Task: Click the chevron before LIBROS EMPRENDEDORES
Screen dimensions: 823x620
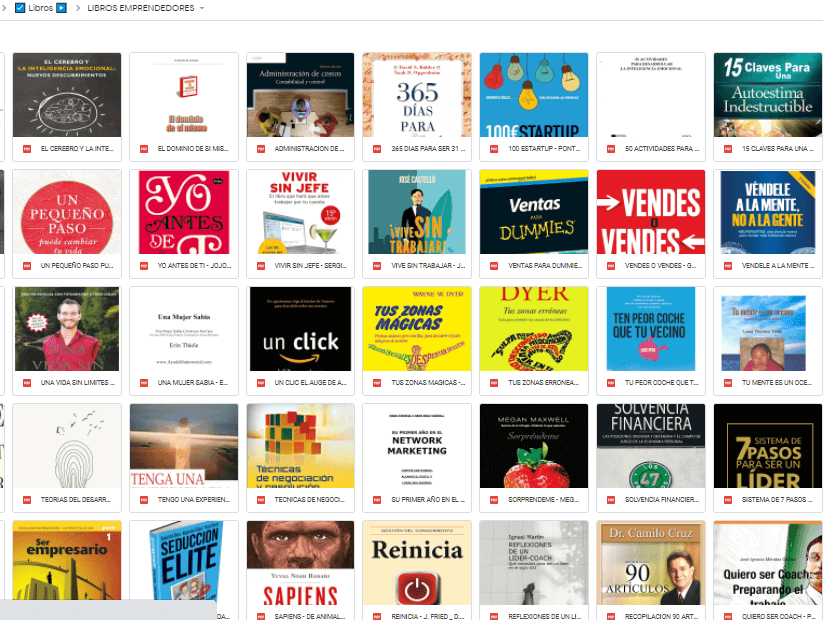Action: [x=78, y=8]
